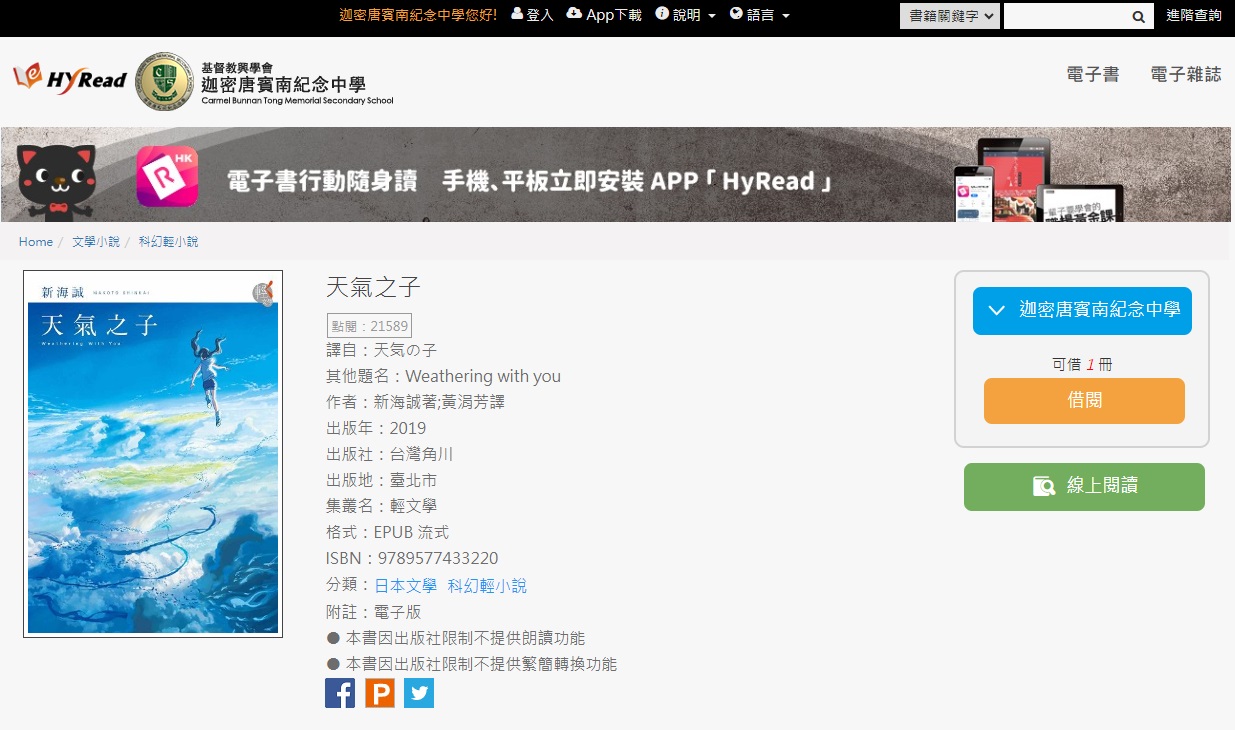Screen dimensions: 1235x730
Task: Click the 格式：EPUB 流式 line
Action: (x=388, y=532)
